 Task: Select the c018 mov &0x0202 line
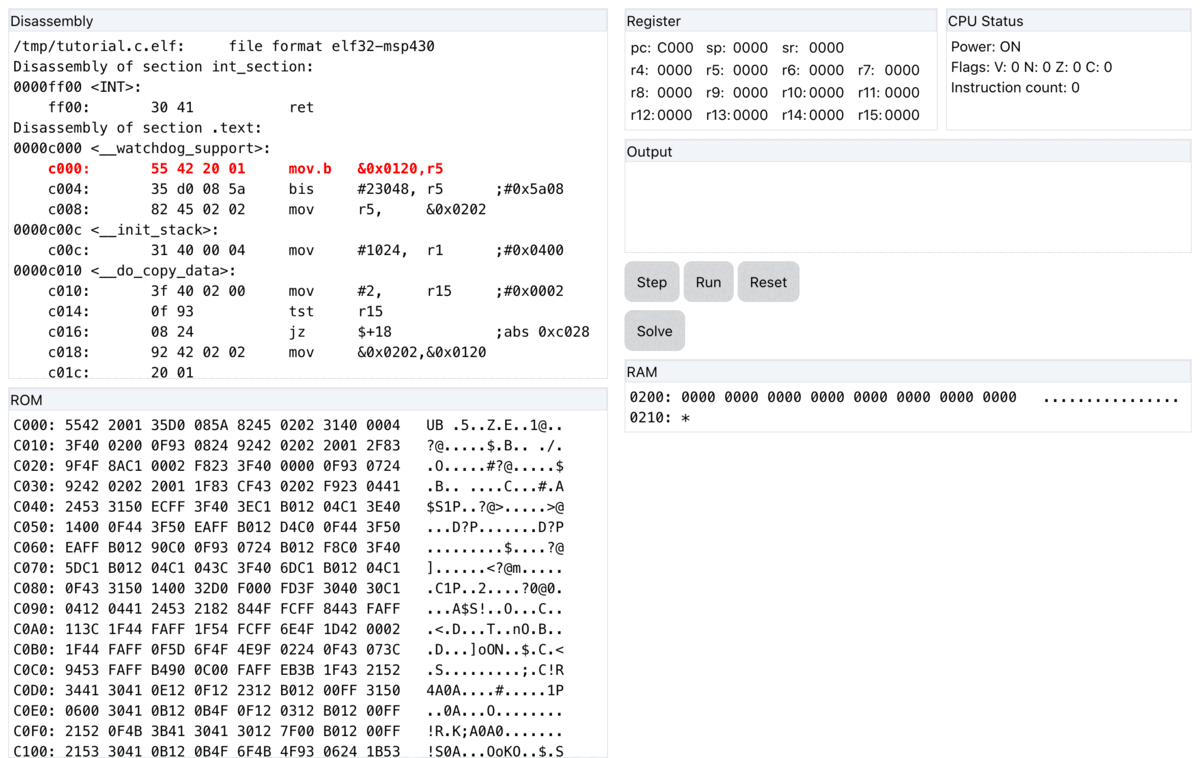(x=266, y=352)
